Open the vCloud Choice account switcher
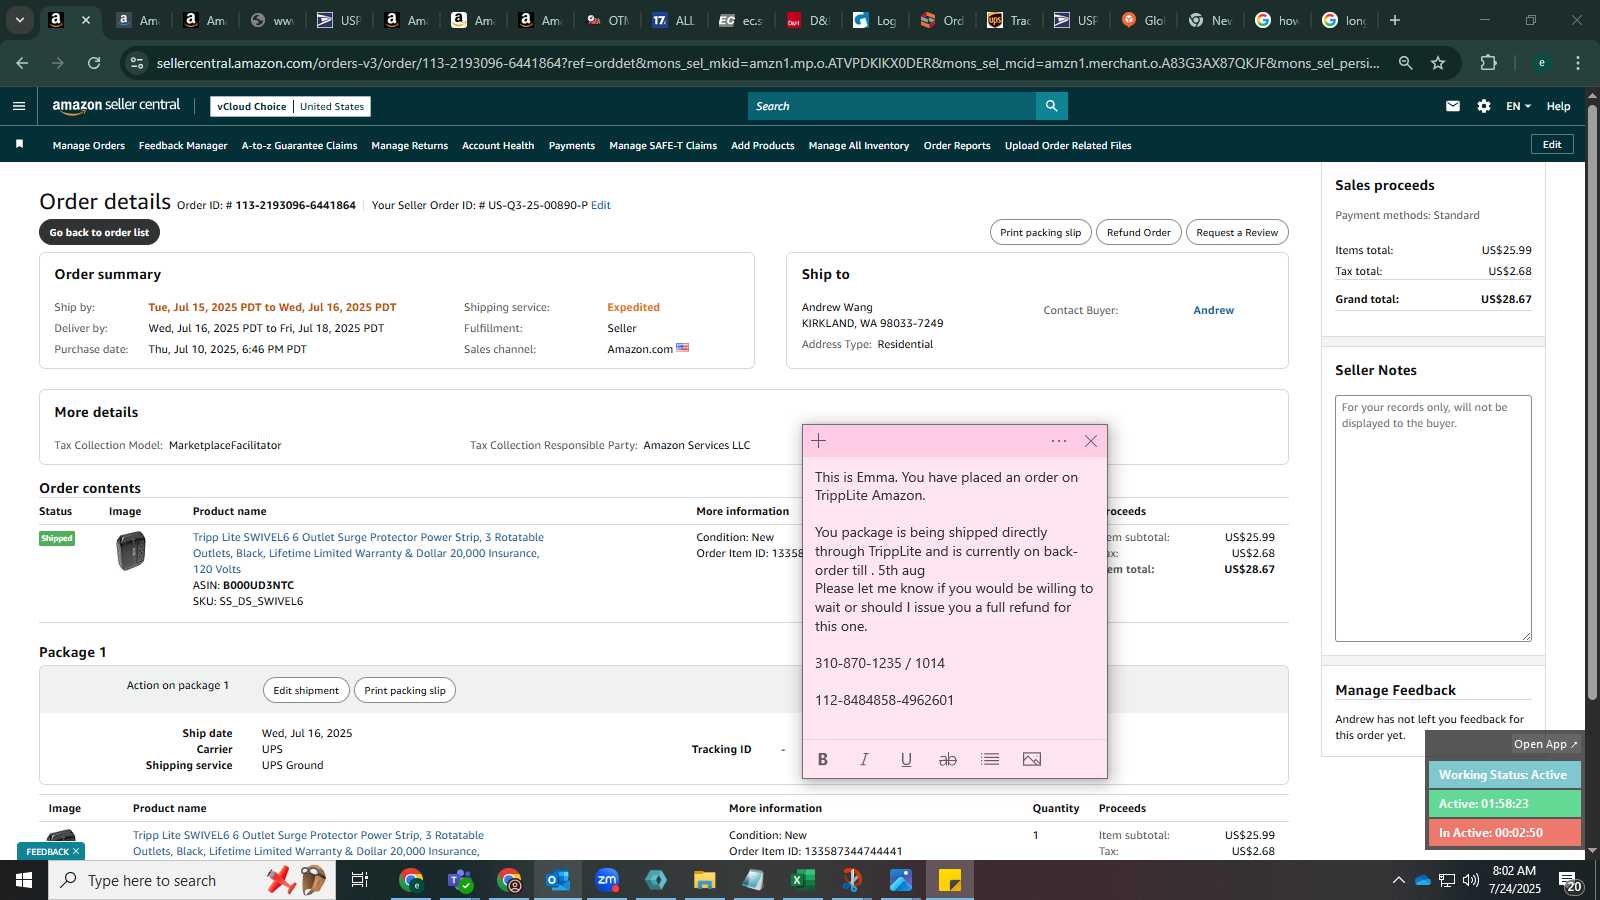The image size is (1600, 900). [290, 106]
